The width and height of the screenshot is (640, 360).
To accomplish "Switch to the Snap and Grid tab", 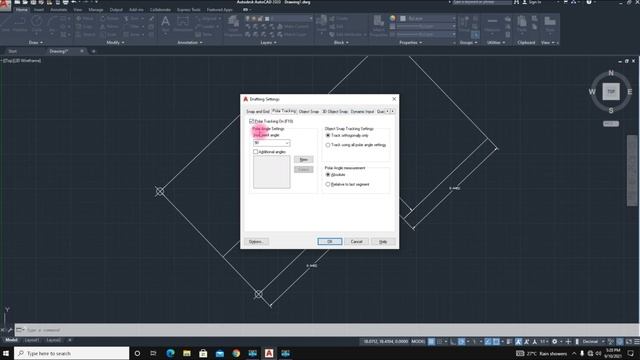I will pyautogui.click(x=258, y=111).
